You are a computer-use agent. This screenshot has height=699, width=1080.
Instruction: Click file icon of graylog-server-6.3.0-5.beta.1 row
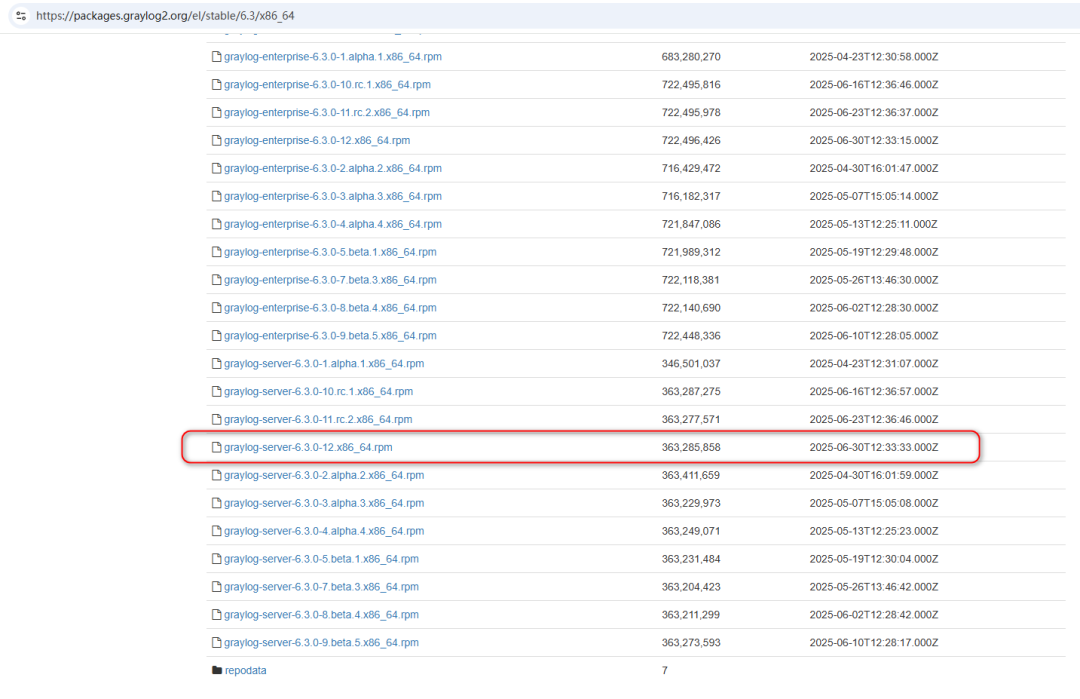click(x=216, y=559)
